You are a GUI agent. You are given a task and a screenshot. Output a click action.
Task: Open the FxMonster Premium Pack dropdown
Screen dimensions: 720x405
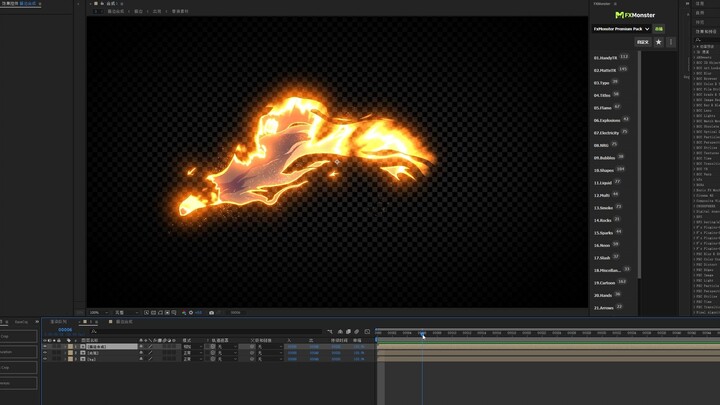click(x=620, y=29)
